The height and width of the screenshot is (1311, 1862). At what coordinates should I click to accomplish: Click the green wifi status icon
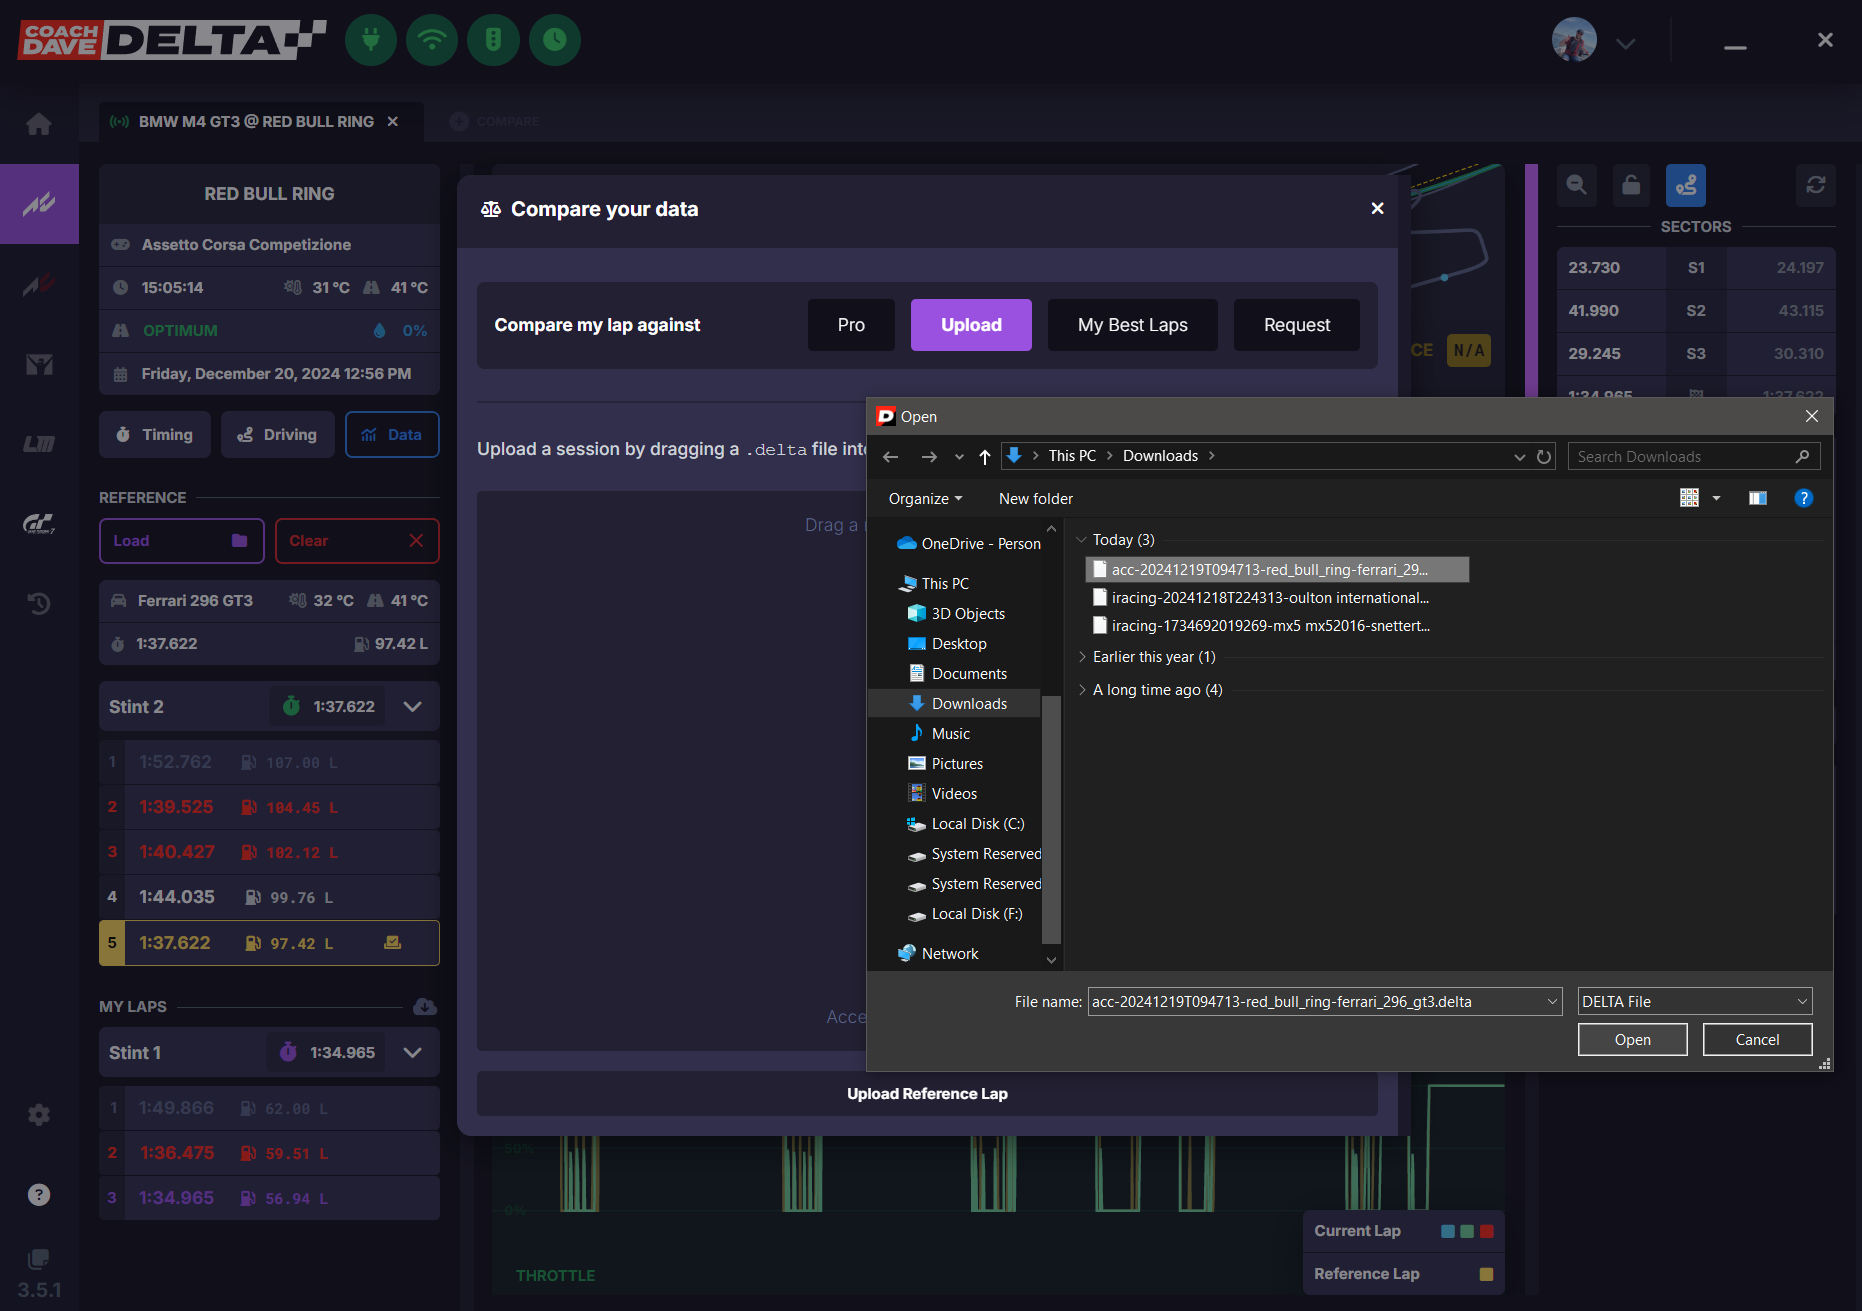click(x=432, y=40)
